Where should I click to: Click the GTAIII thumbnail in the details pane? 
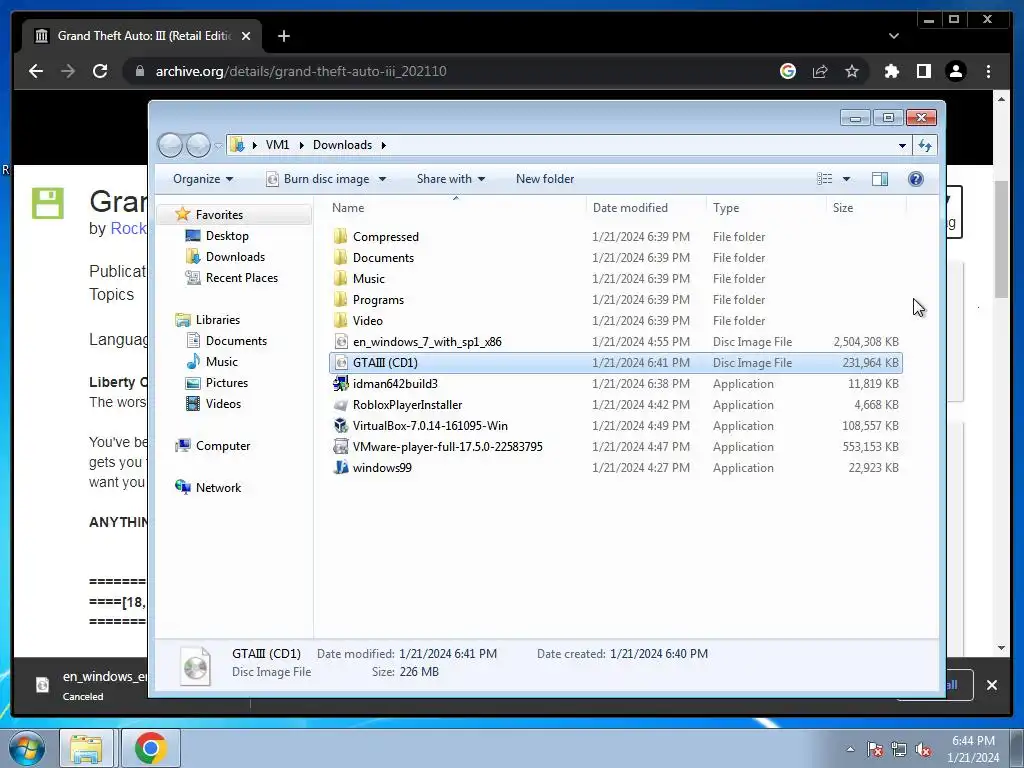(x=195, y=665)
